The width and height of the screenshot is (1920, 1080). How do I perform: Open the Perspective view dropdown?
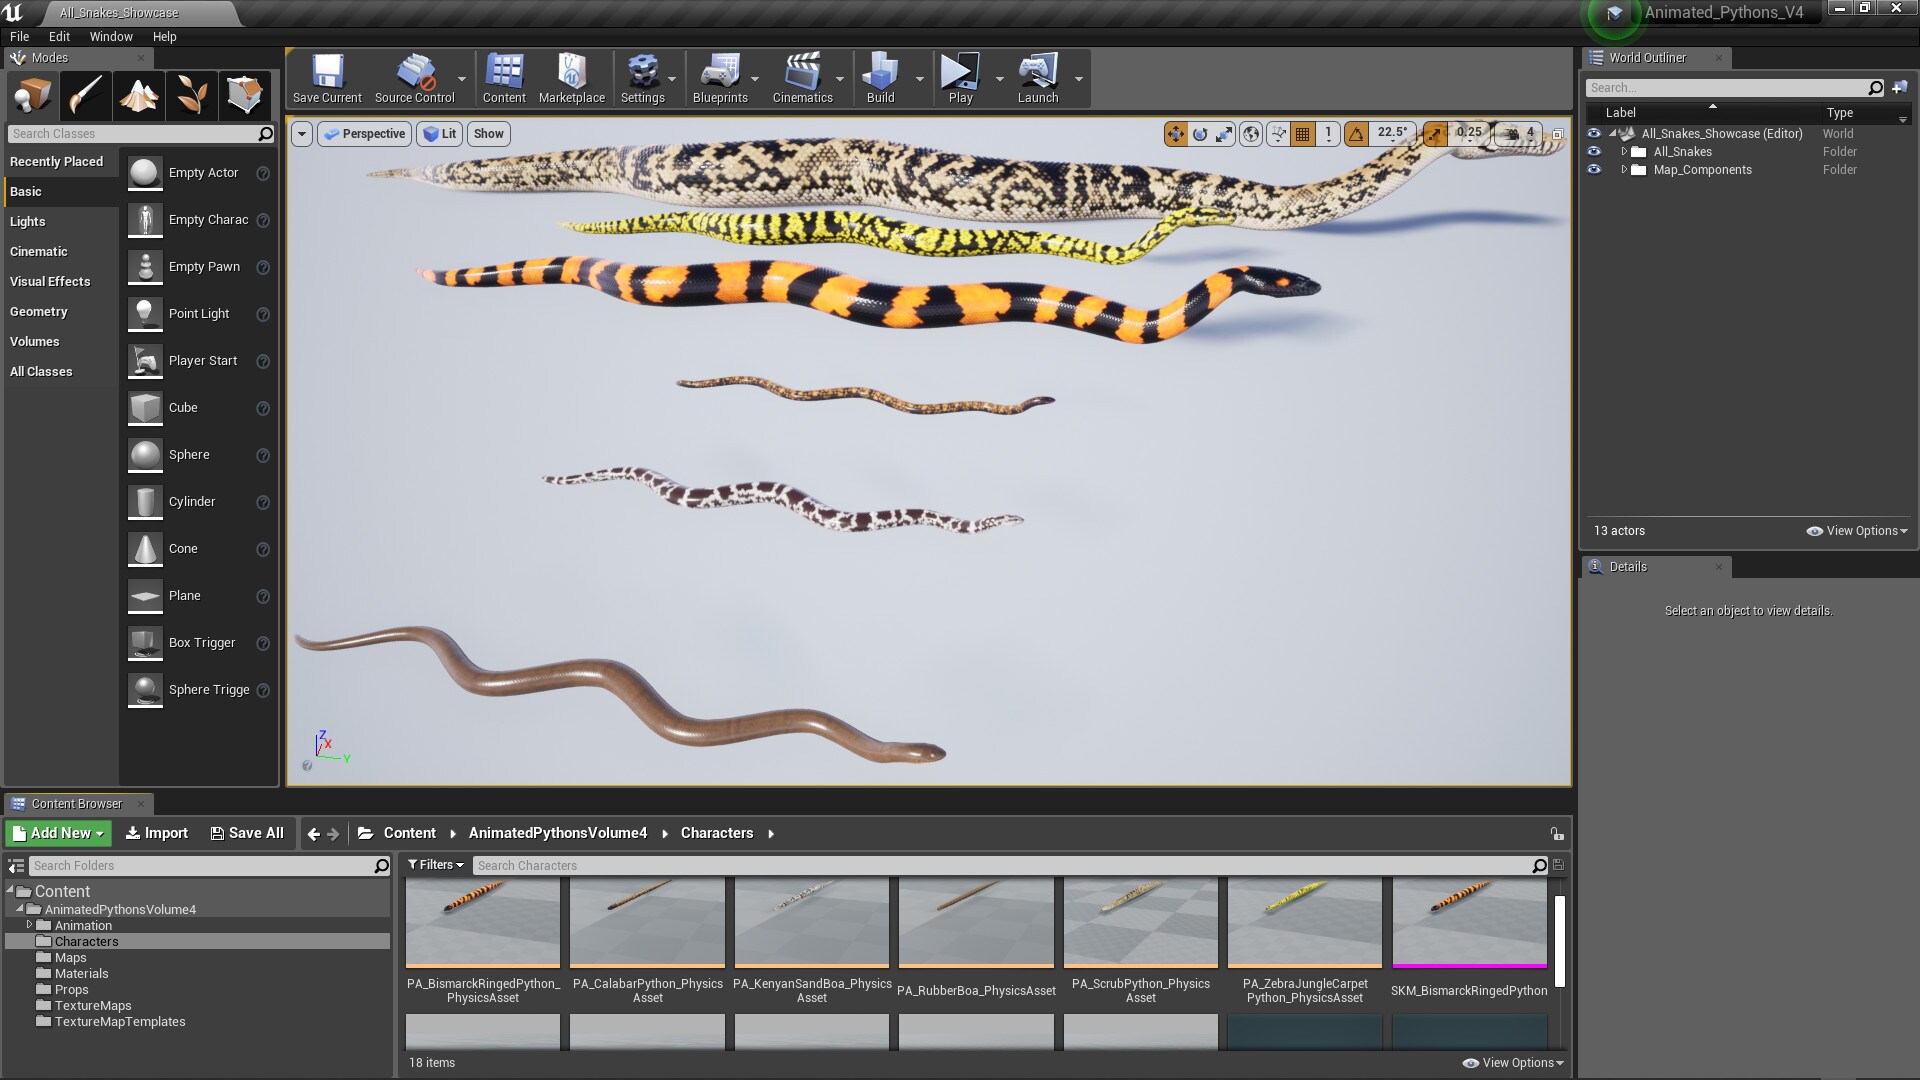tap(364, 133)
